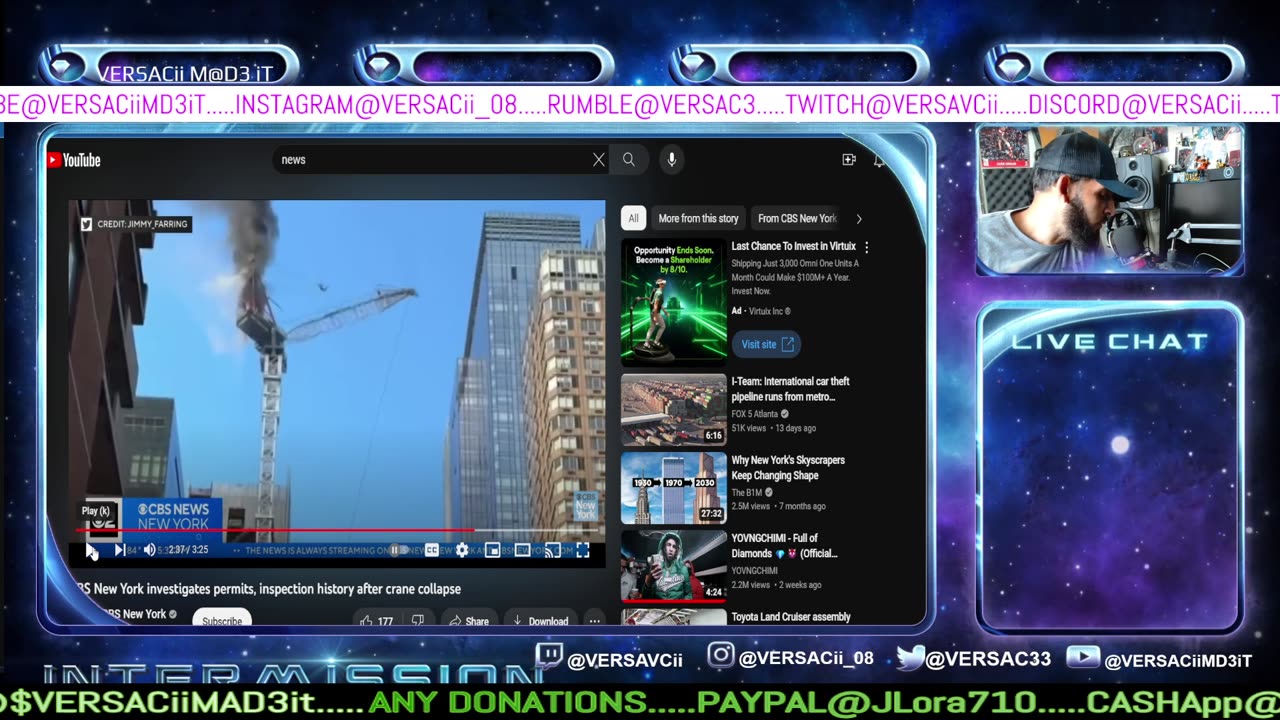
Task: Show more filter chips with right chevron
Action: pos(858,218)
